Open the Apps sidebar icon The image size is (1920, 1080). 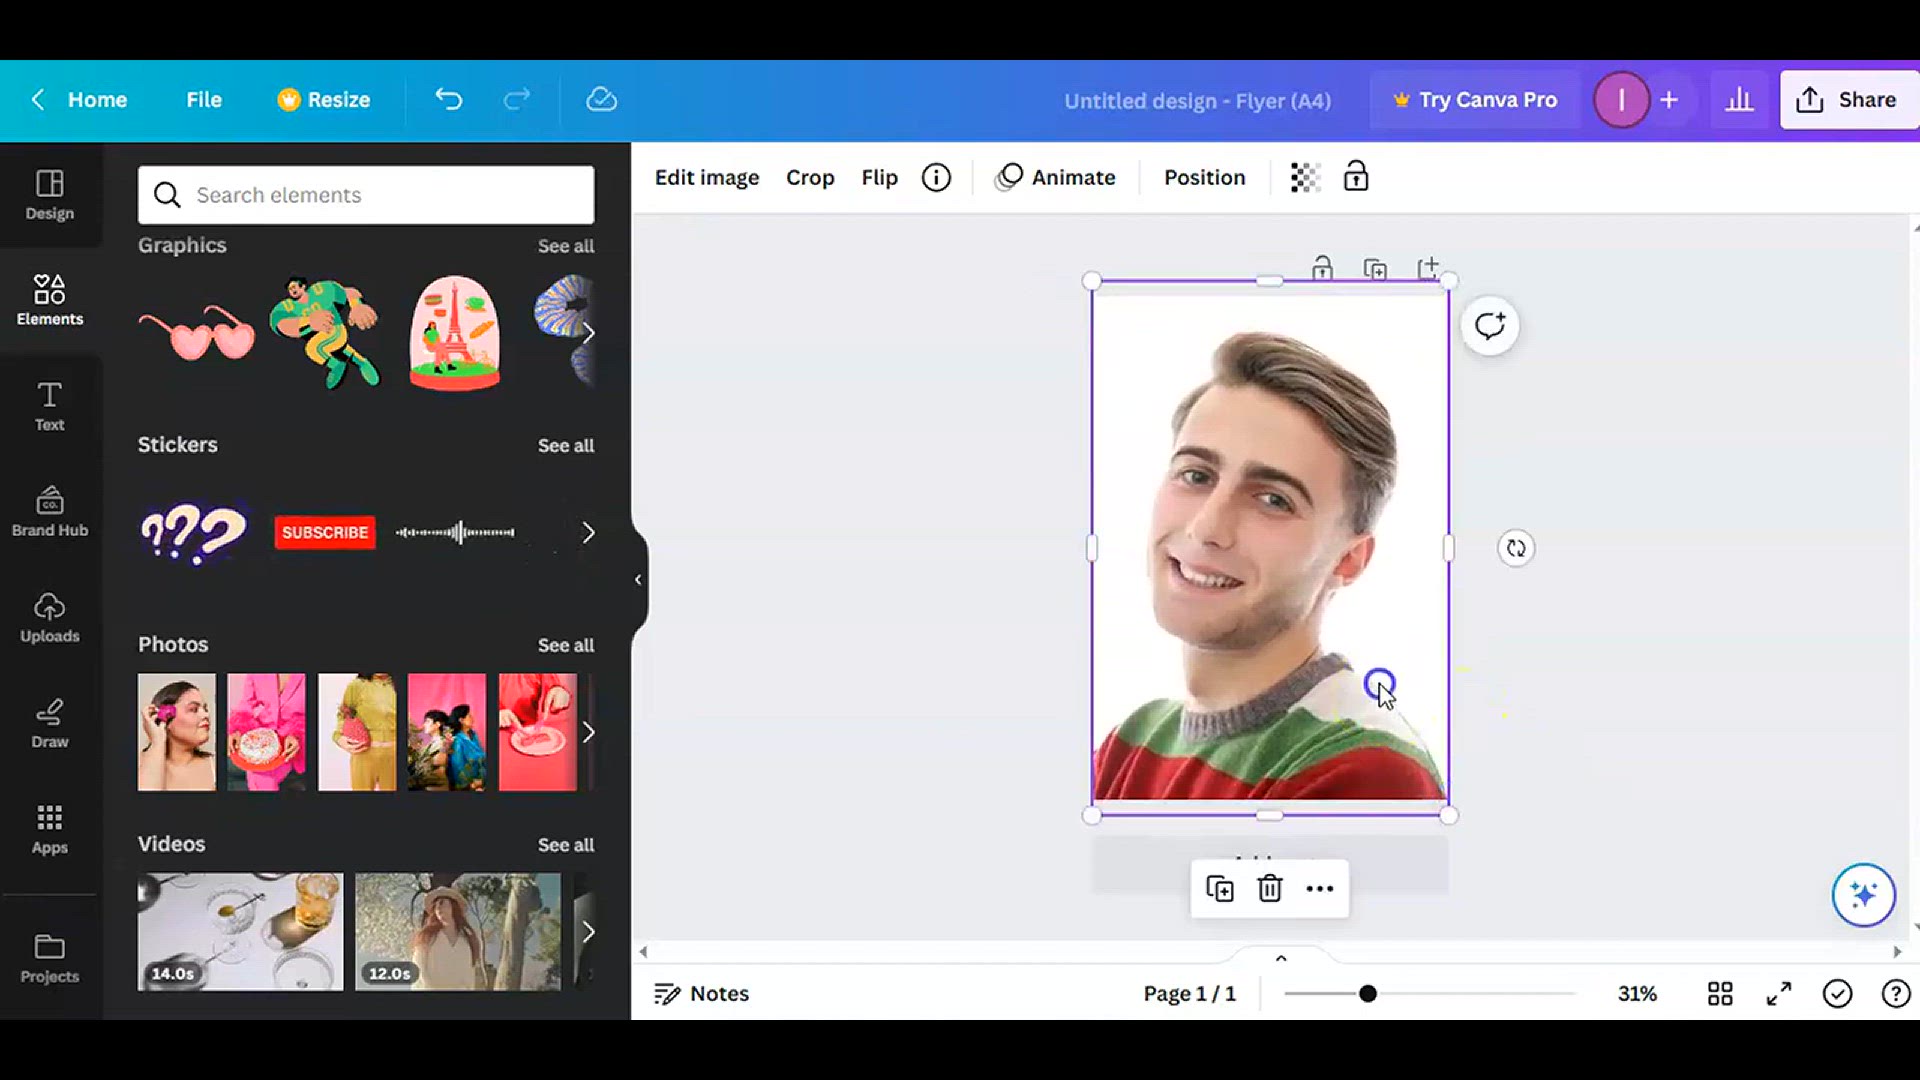click(x=50, y=829)
